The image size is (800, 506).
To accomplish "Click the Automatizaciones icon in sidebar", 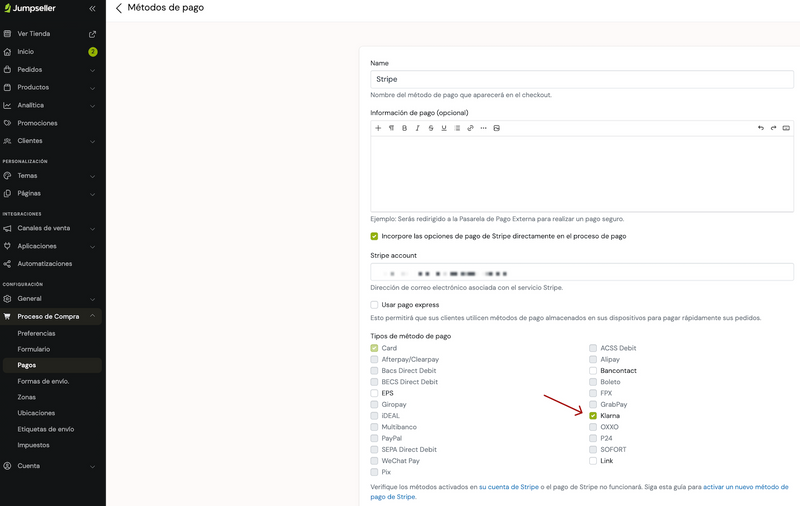I will tap(7, 264).
